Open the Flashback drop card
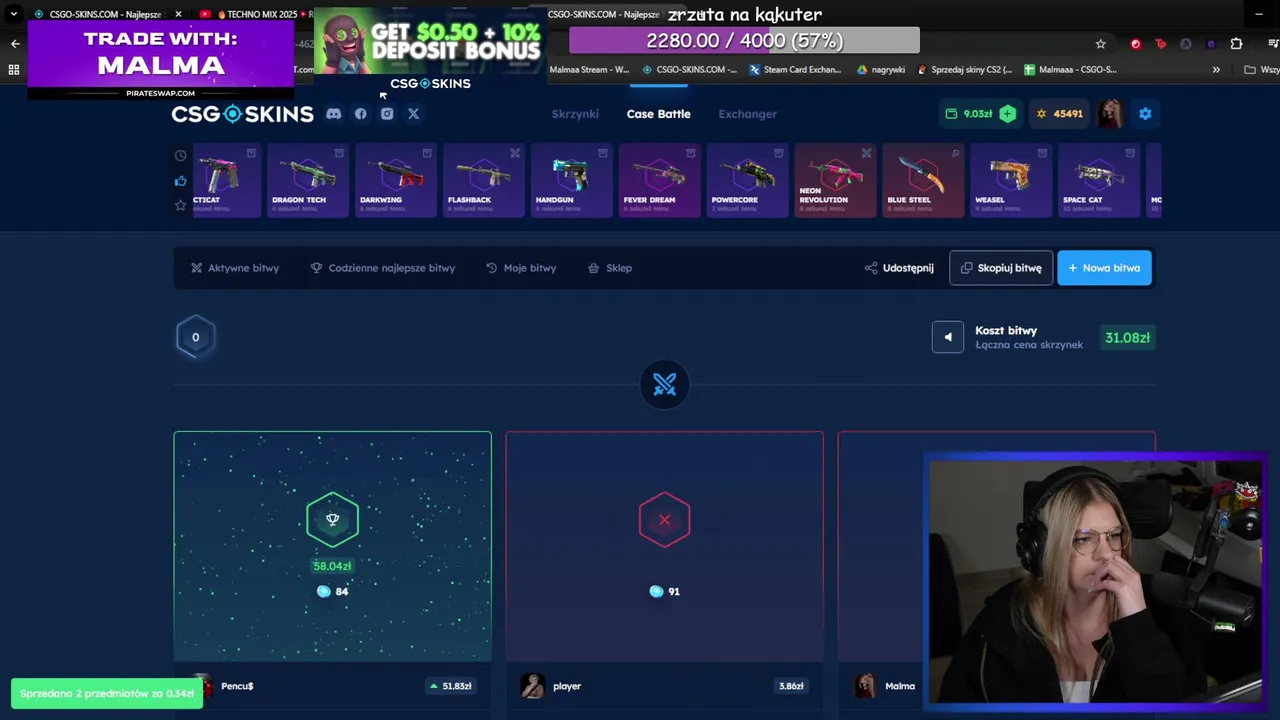 point(483,180)
